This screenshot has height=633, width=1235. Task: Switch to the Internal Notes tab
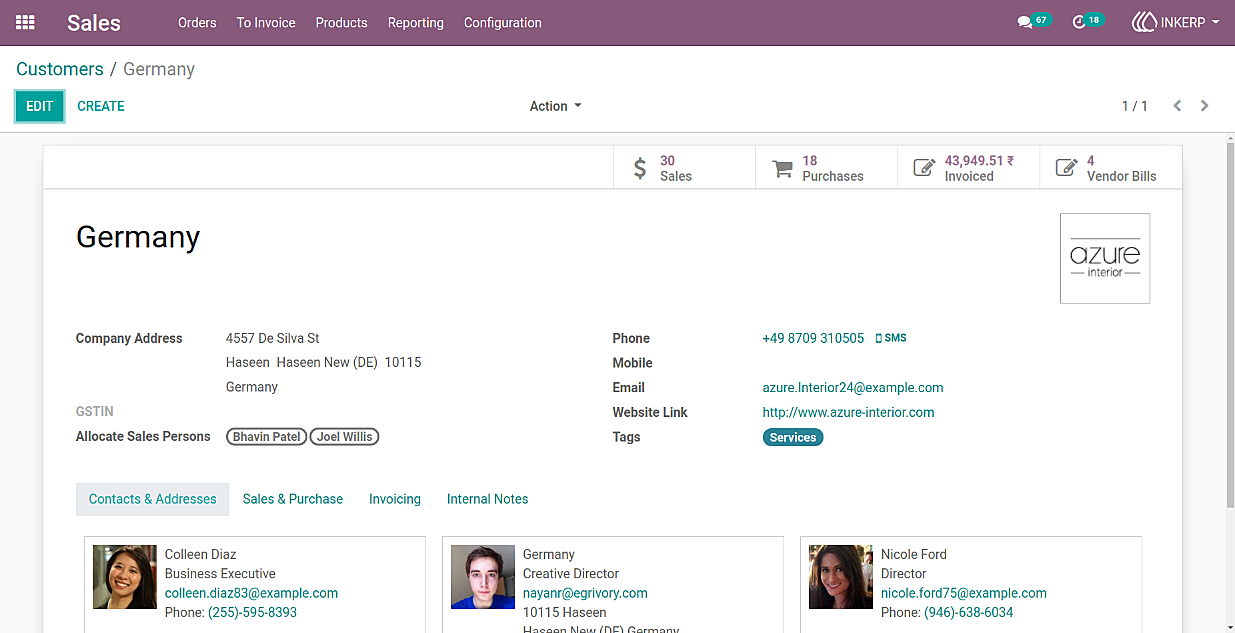(488, 499)
